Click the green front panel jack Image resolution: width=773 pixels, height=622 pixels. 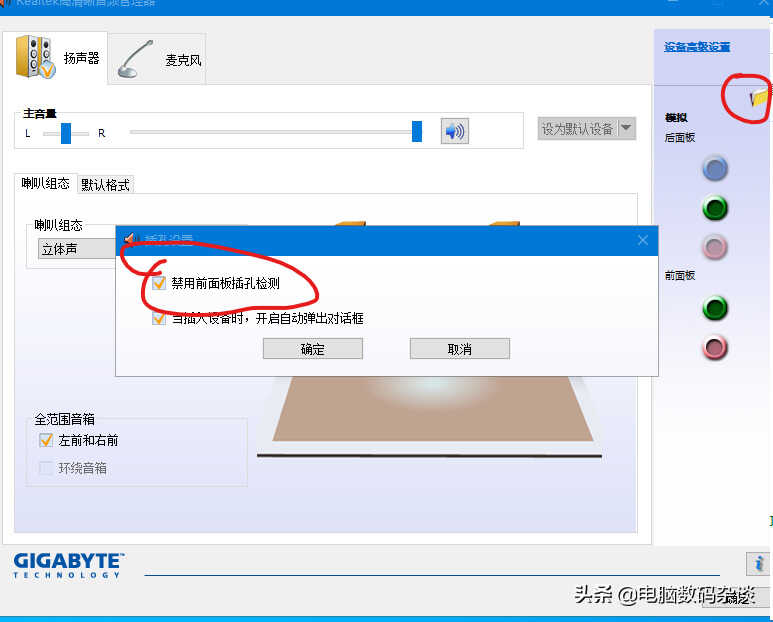pyautogui.click(x=715, y=309)
